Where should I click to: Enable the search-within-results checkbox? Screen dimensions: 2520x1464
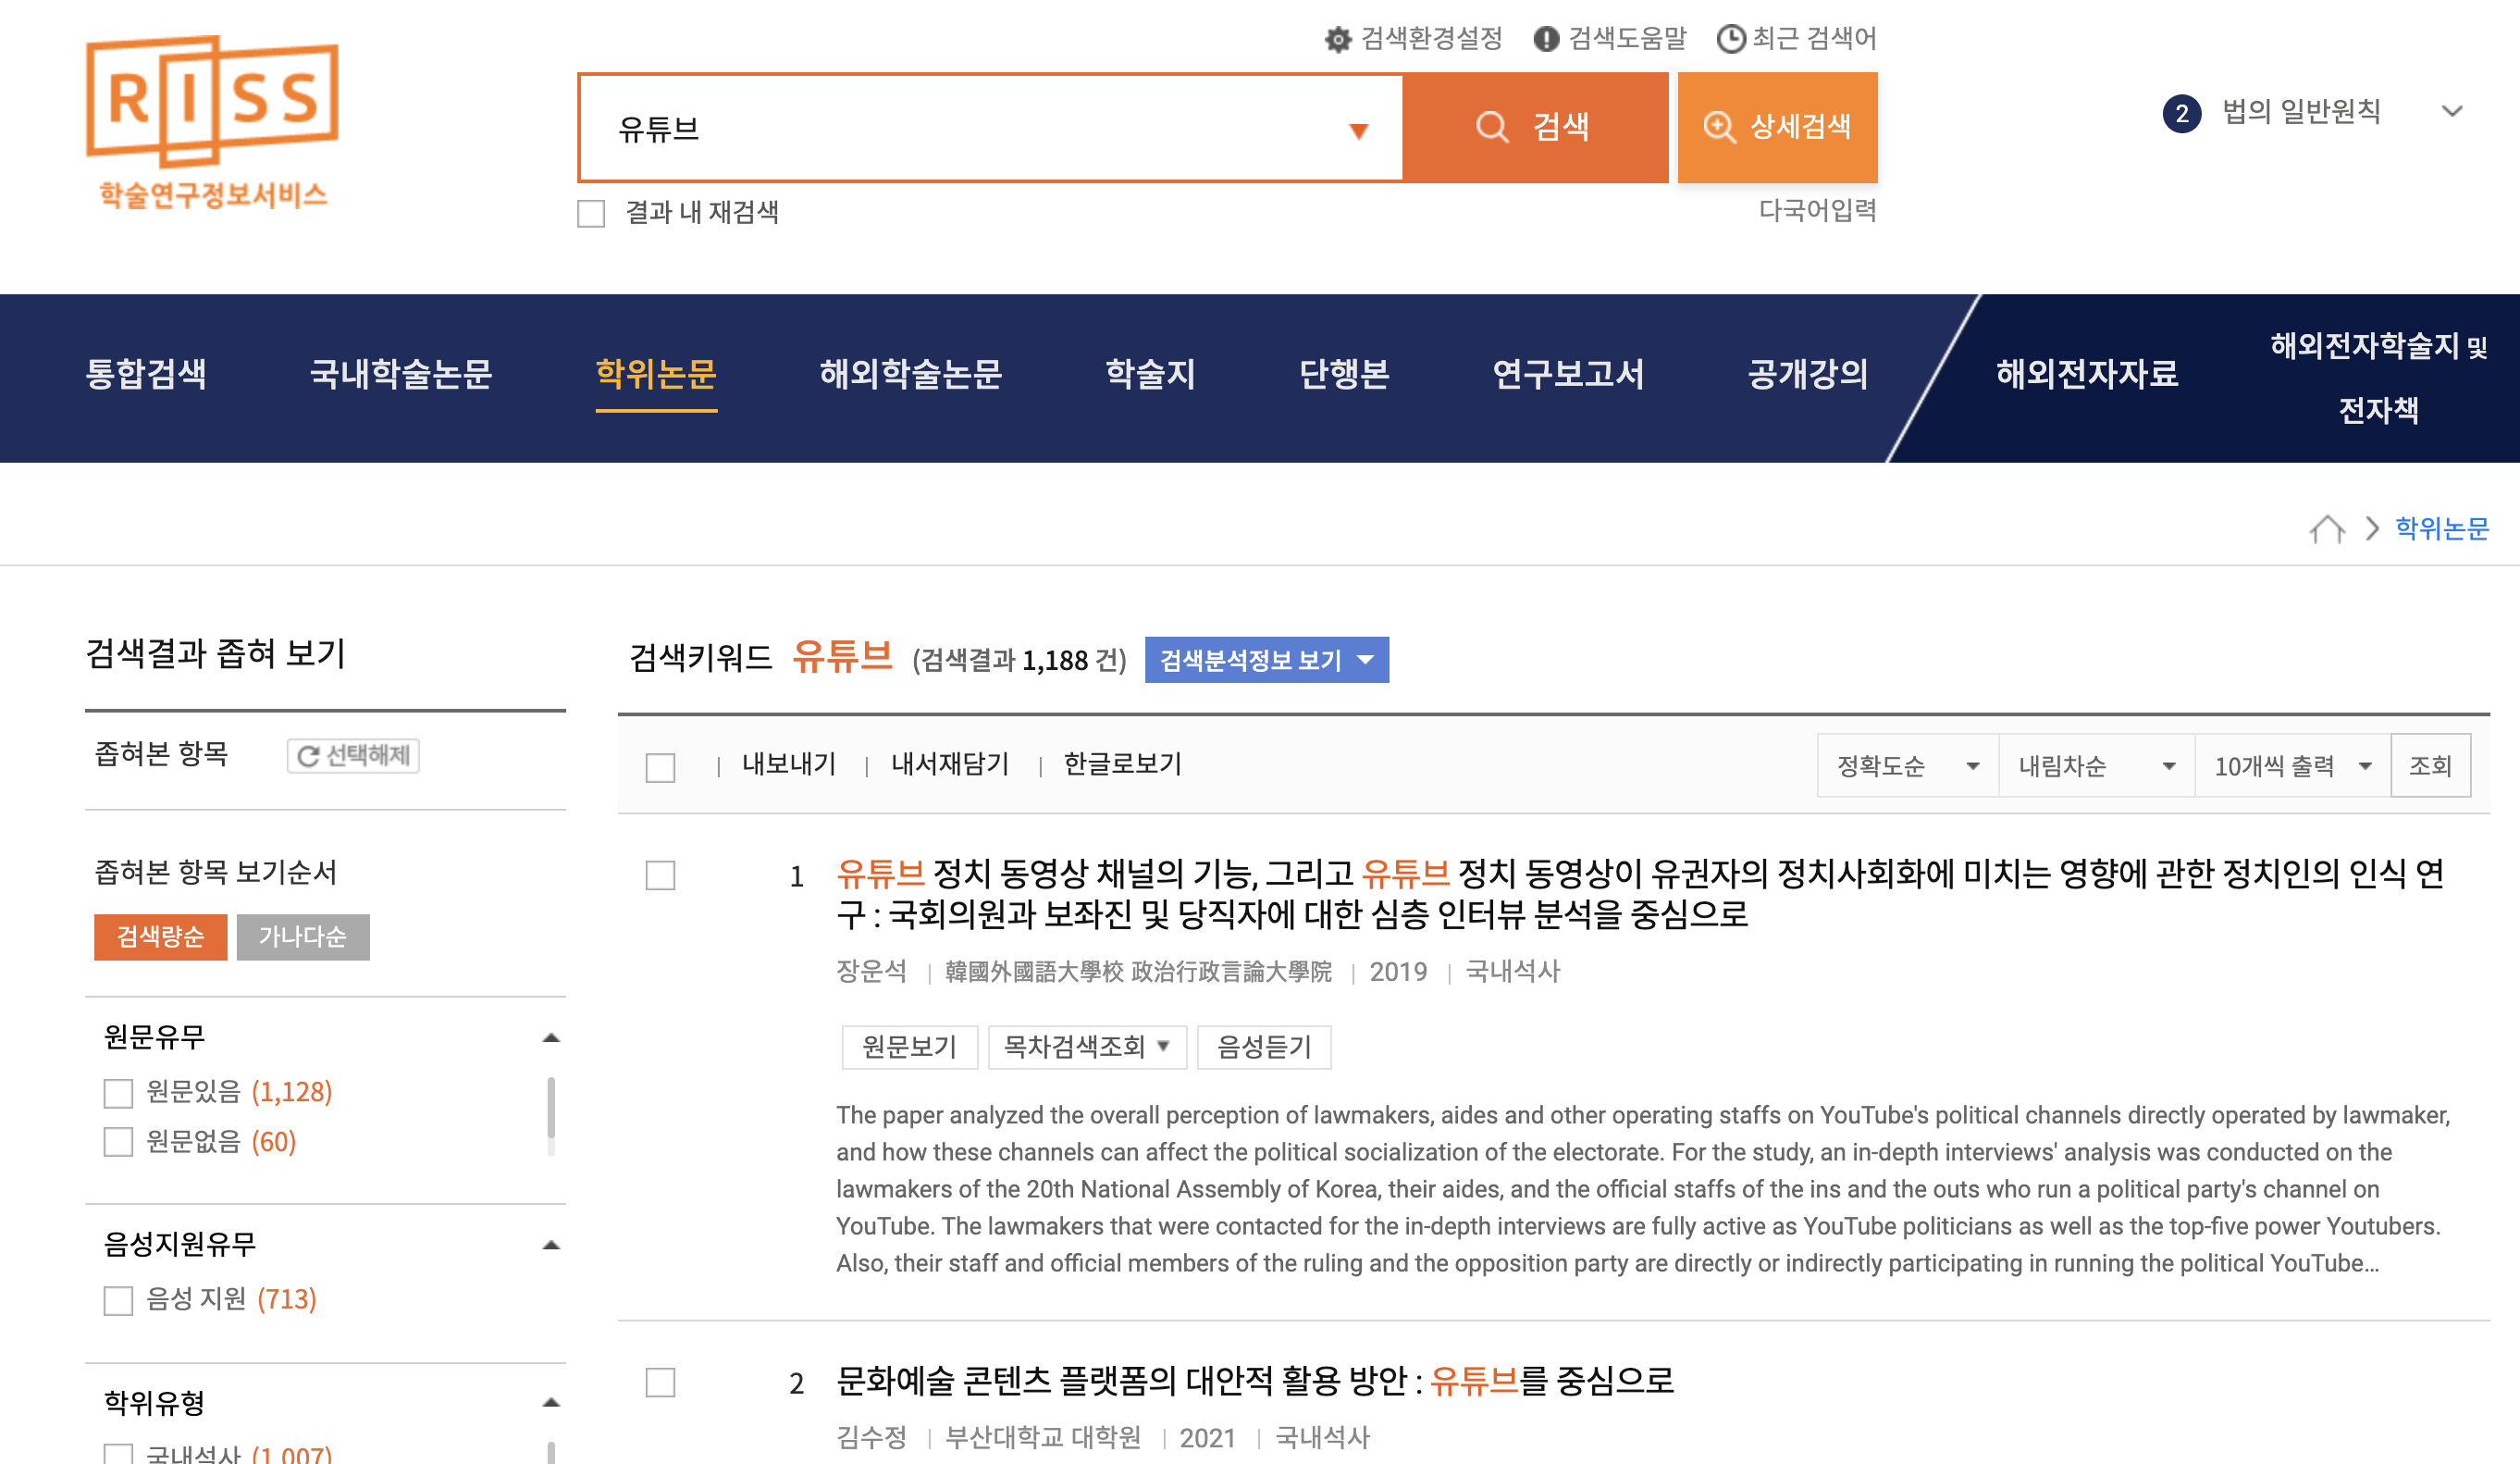(x=591, y=214)
